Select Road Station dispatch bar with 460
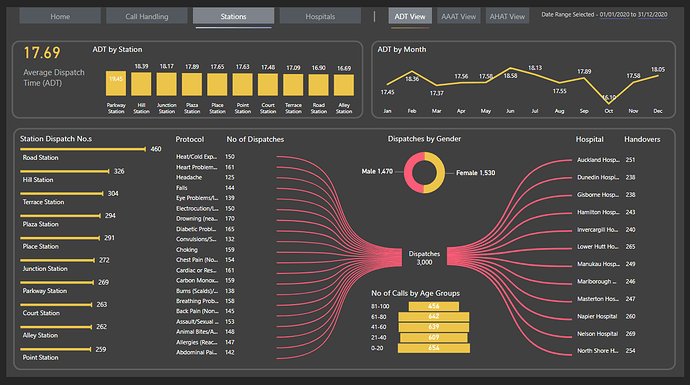Viewport: 690px width, 385px height. [83, 149]
